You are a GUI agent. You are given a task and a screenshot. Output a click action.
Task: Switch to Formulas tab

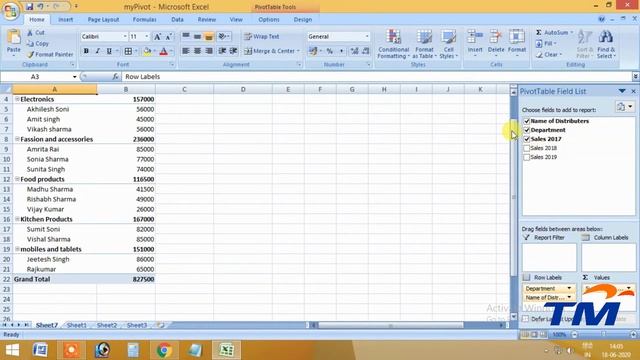click(x=144, y=20)
